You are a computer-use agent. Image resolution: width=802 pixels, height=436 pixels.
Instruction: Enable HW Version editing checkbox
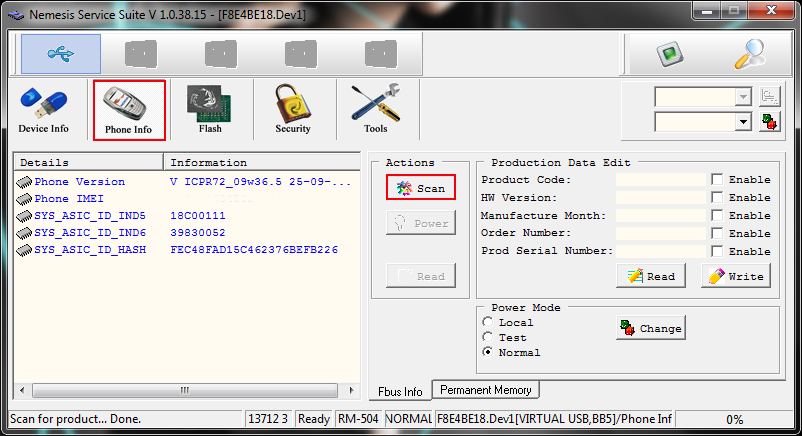pyautogui.click(x=717, y=198)
